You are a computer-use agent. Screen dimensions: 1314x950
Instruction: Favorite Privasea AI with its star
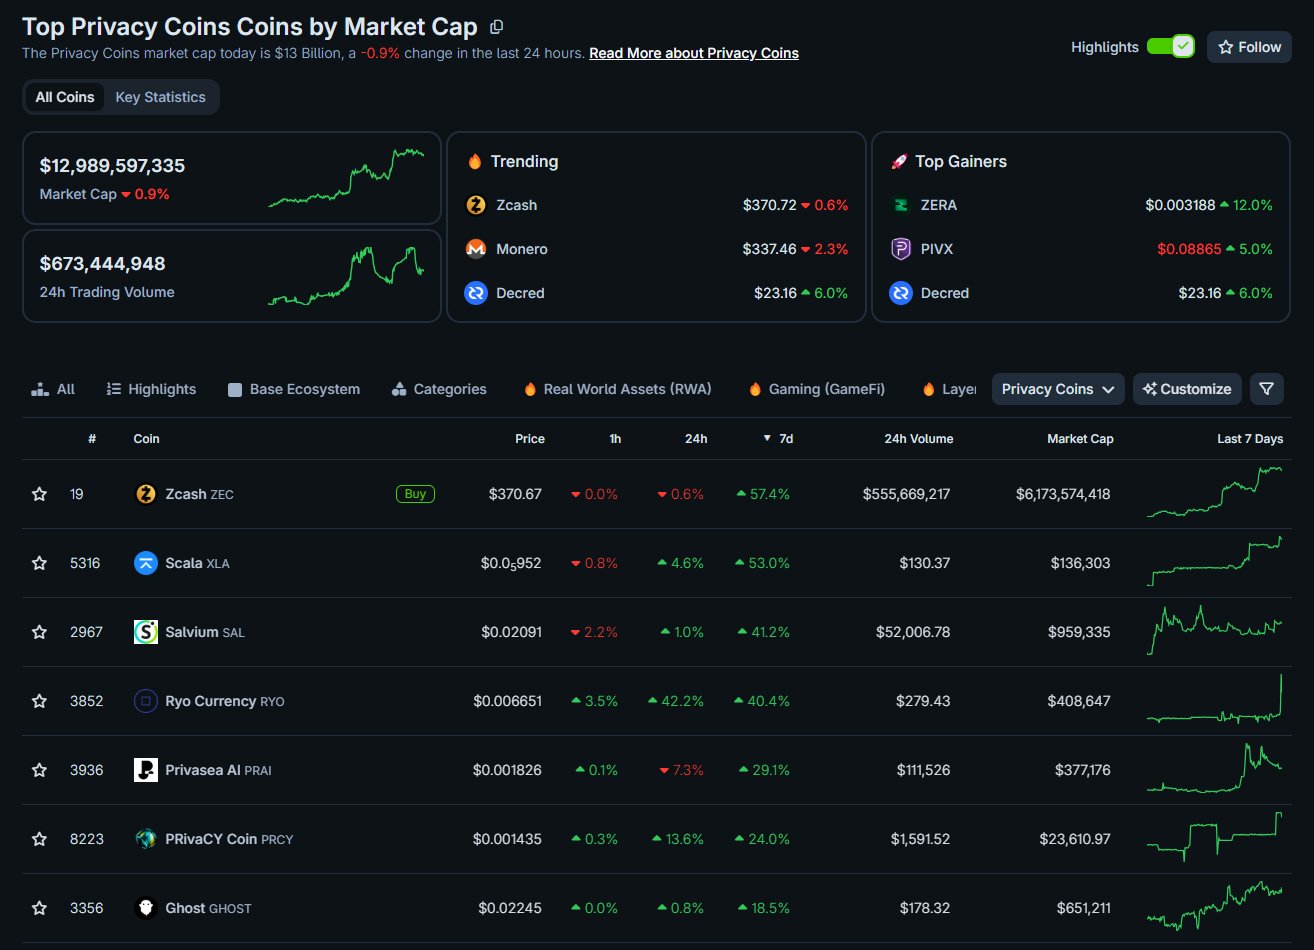tap(39, 770)
